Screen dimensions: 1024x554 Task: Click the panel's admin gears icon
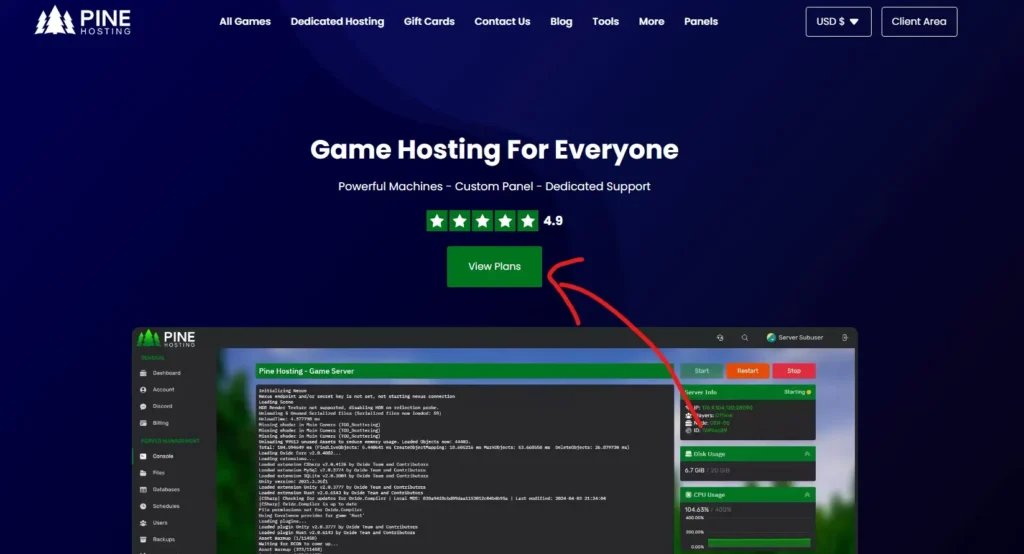pos(720,338)
